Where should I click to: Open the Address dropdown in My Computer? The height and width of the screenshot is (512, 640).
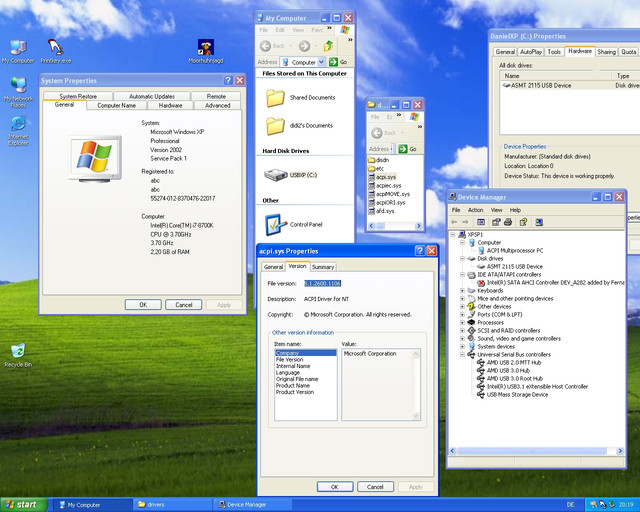(321, 62)
